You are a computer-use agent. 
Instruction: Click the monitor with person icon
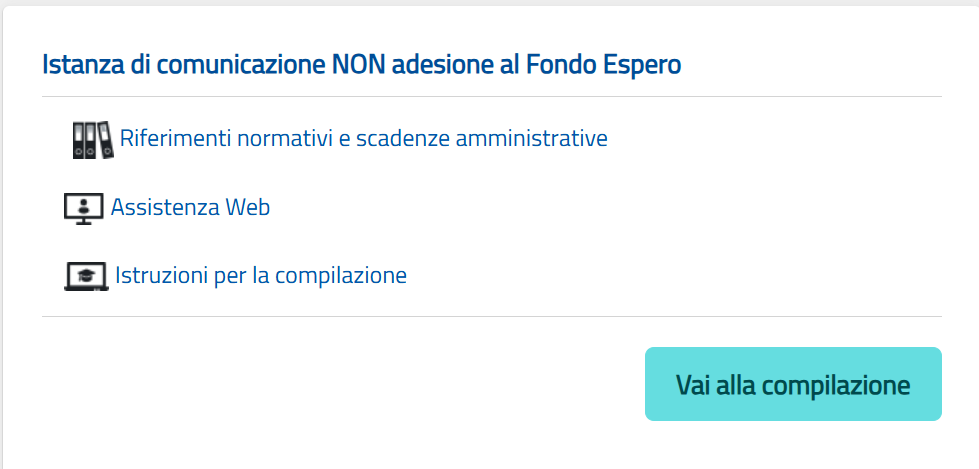tap(84, 209)
